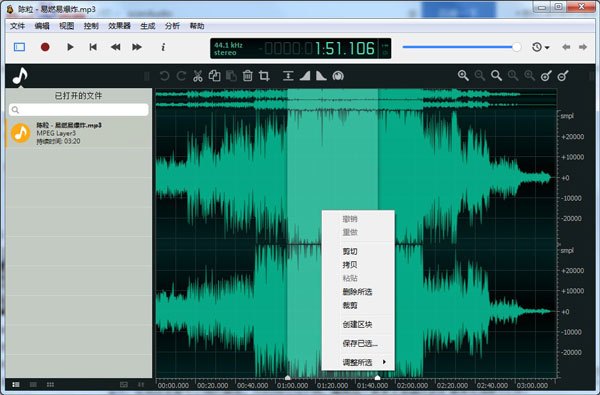600x395 pixels.
Task: Click the 1:51.106 time display
Action: point(345,49)
